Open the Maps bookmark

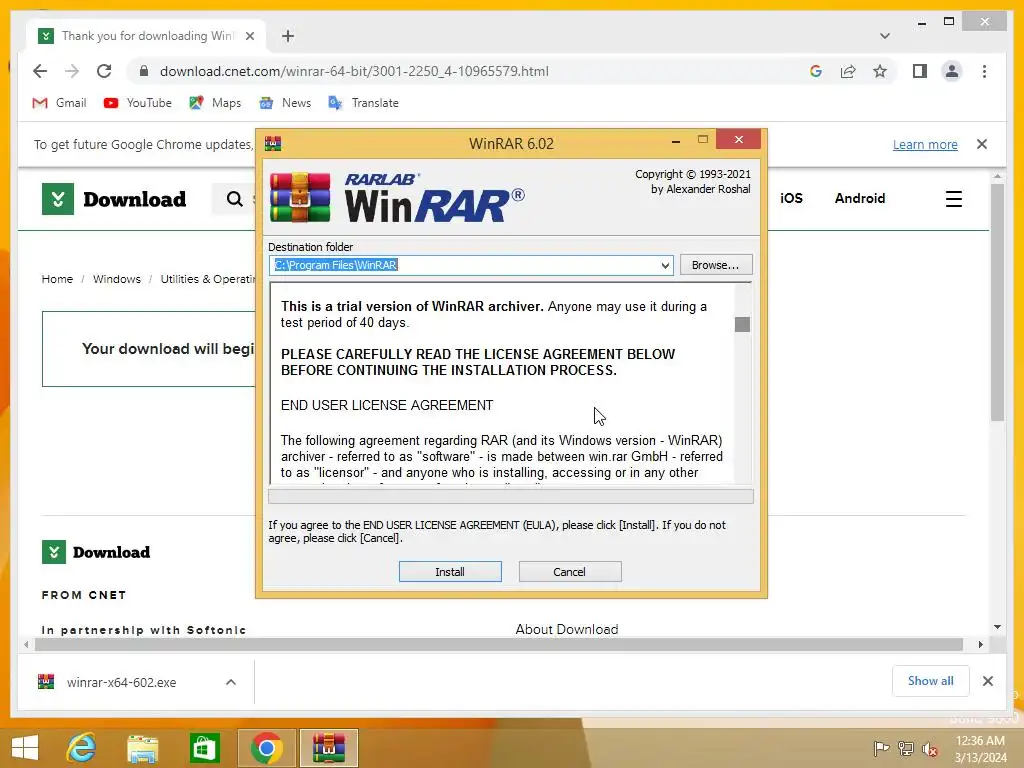tap(215, 103)
